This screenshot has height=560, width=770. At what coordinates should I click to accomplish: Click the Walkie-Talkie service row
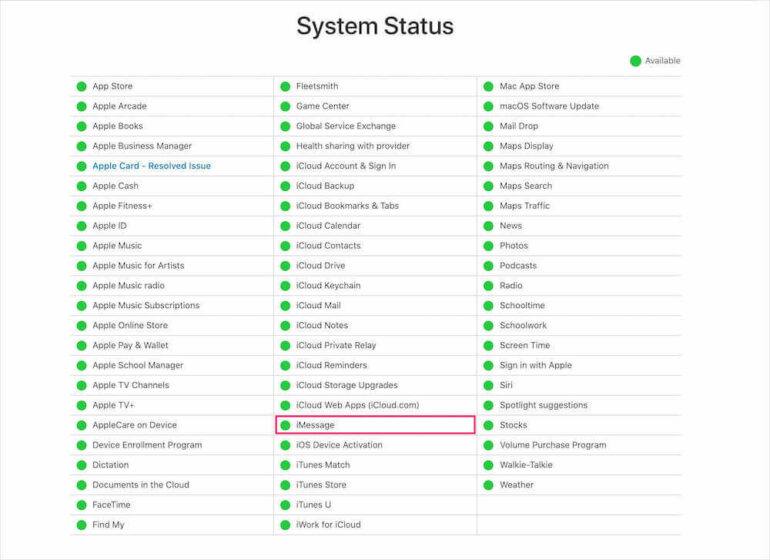(x=524, y=465)
